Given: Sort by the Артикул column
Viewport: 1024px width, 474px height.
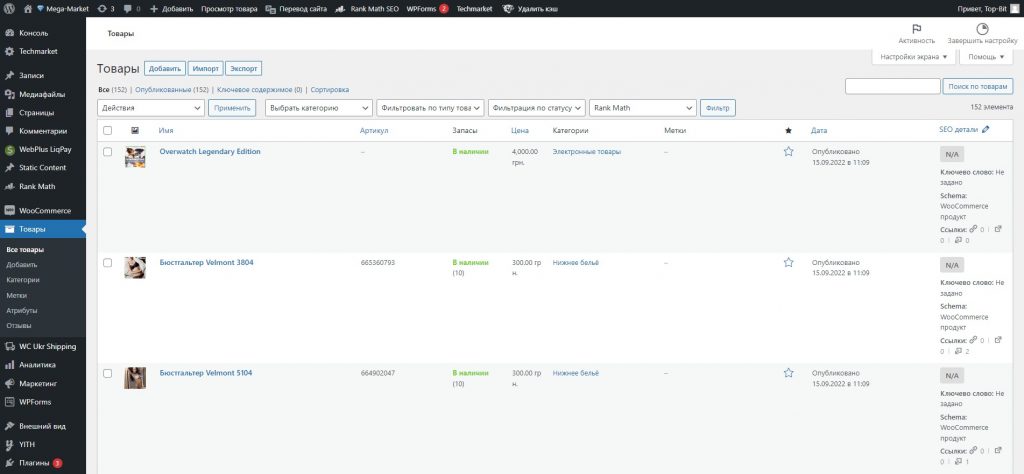Looking at the screenshot, I should click(374, 131).
